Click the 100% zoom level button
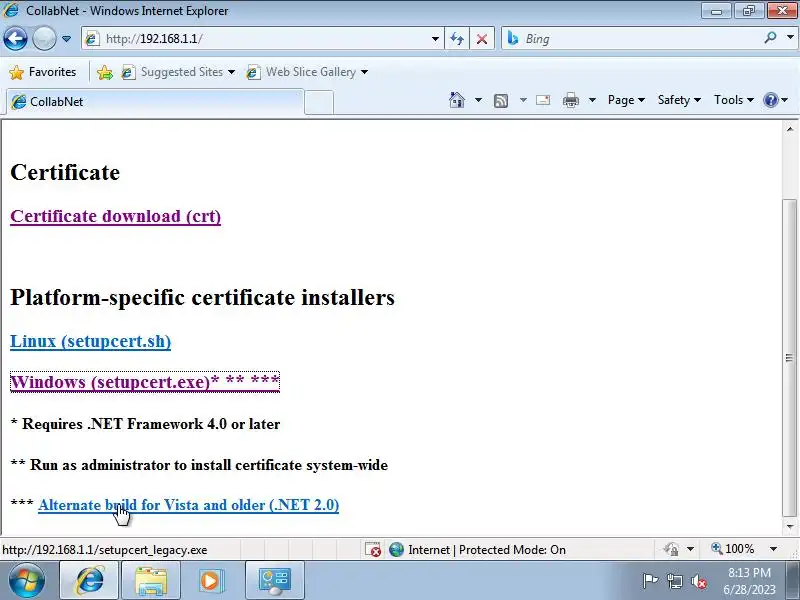This screenshot has width=800, height=600. [733, 549]
